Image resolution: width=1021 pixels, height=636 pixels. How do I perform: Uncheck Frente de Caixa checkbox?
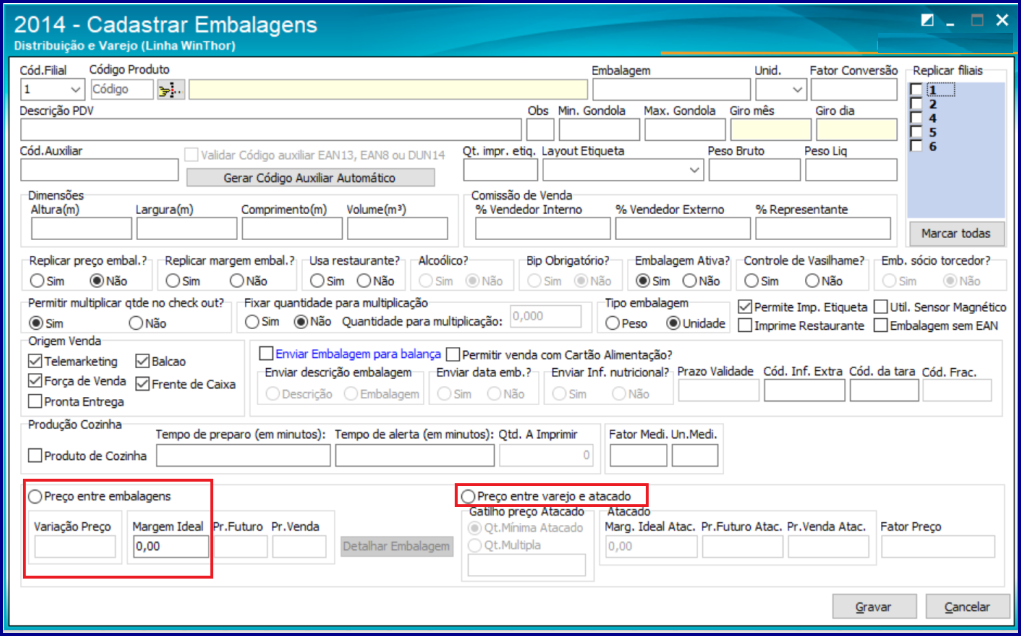coord(143,384)
